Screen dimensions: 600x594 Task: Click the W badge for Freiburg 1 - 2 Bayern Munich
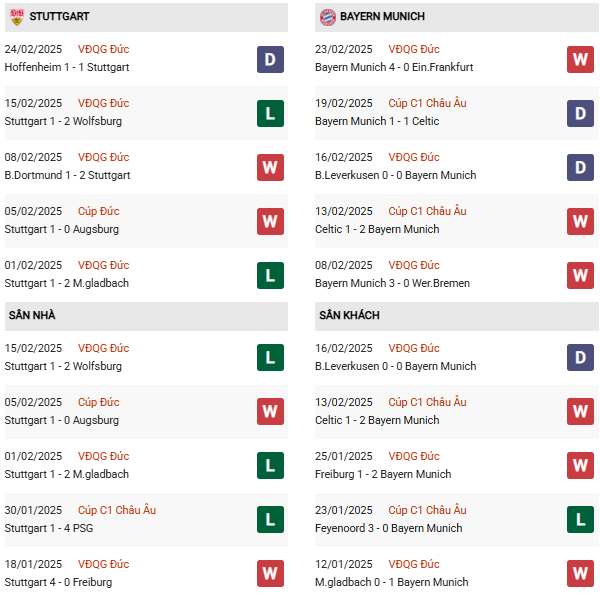(580, 466)
